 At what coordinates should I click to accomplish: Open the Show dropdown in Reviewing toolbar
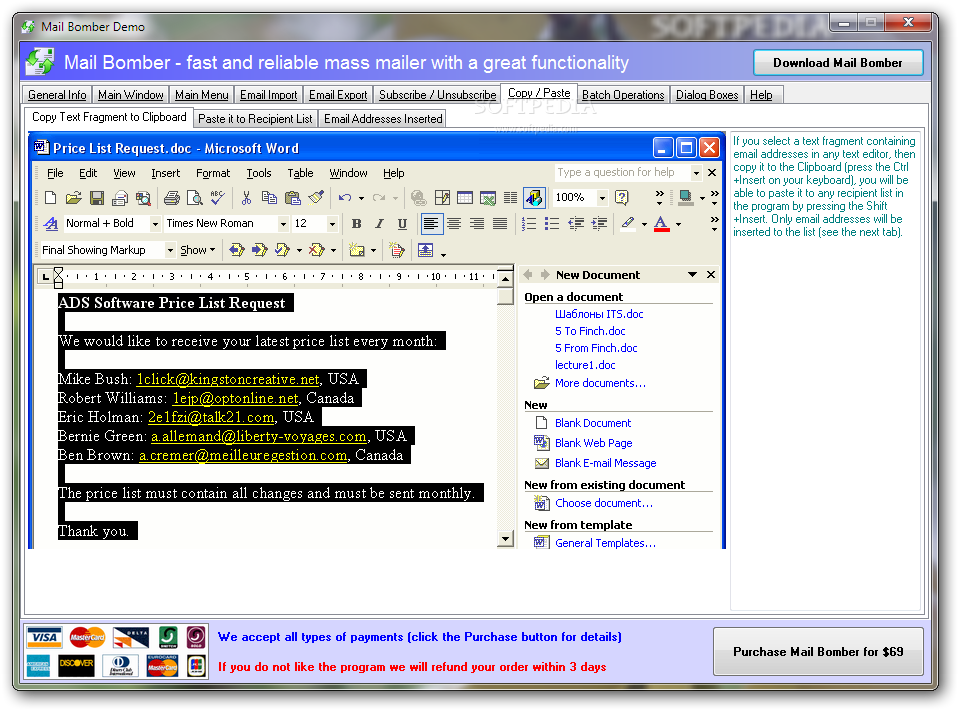(198, 250)
